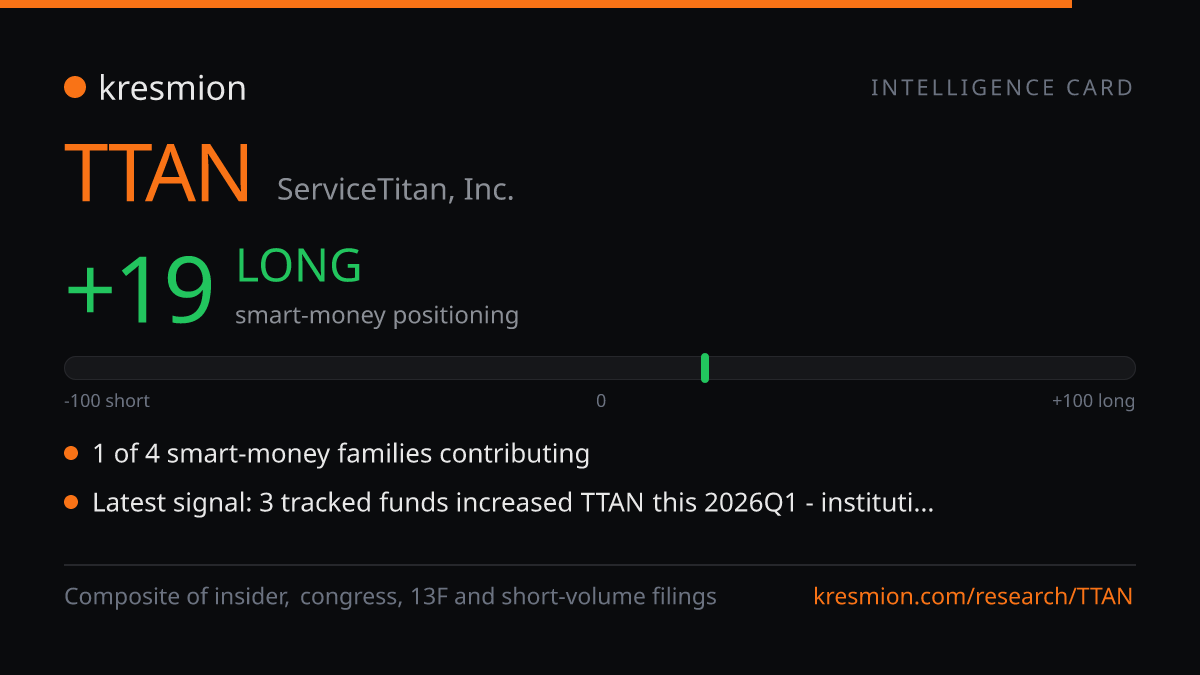
Task: Click the -100 short scale label
Action: point(107,401)
